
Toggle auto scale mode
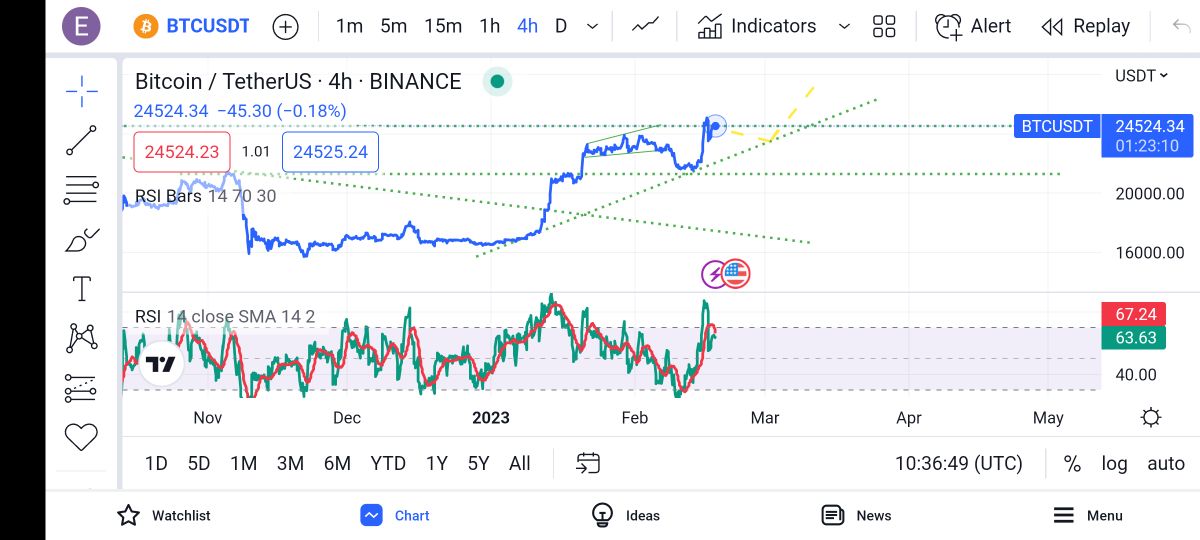[1166, 463]
